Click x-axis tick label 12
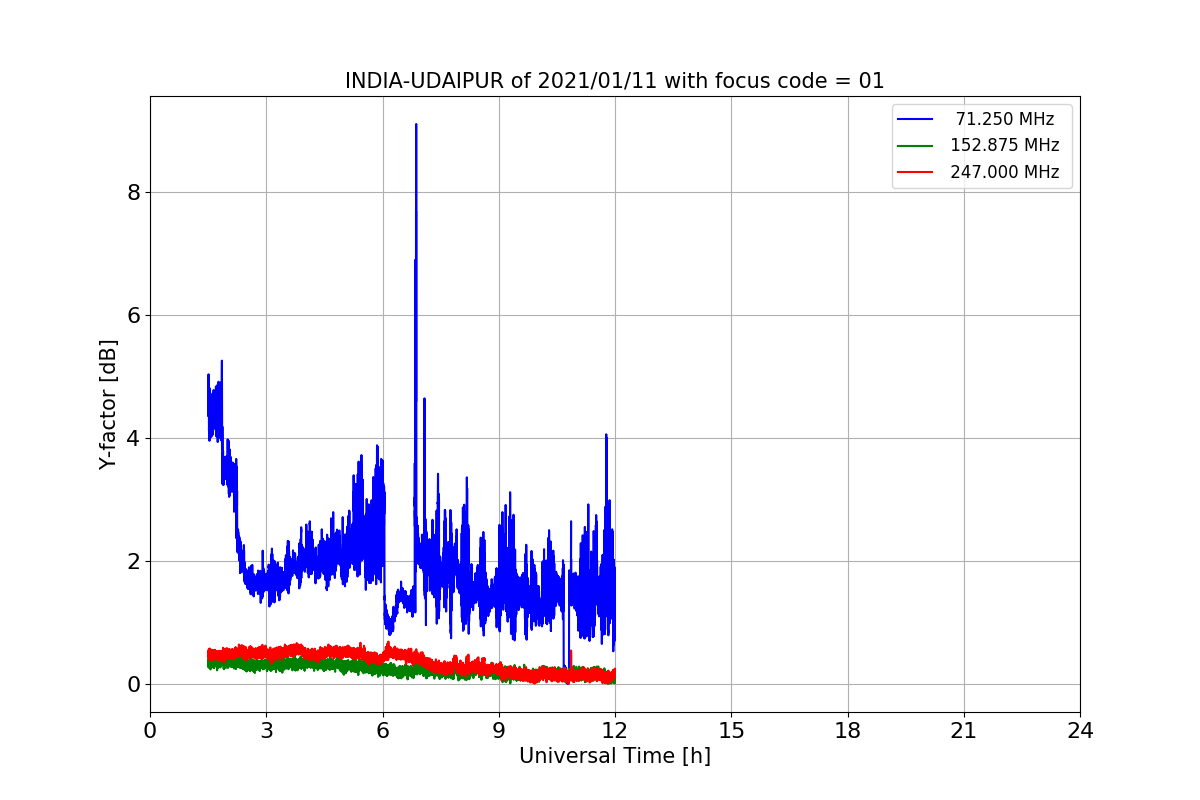Viewport: 1200px width, 800px height. pos(615,731)
